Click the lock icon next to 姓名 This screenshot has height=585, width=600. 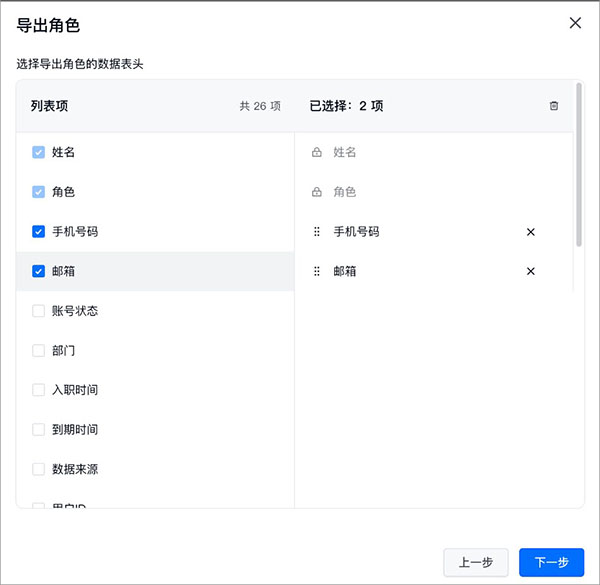pos(317,153)
